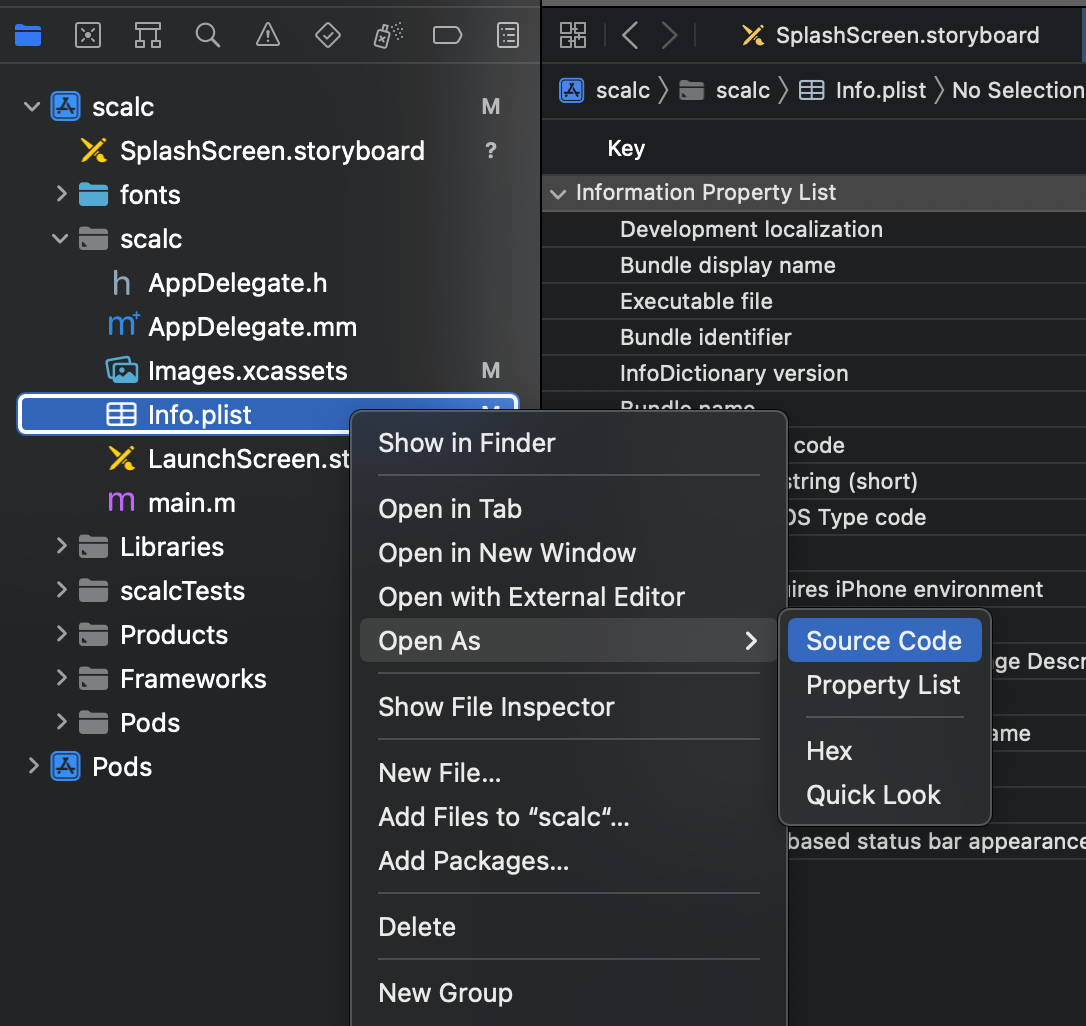1086x1026 pixels.
Task: Expand the Libraries folder
Action: 62,546
